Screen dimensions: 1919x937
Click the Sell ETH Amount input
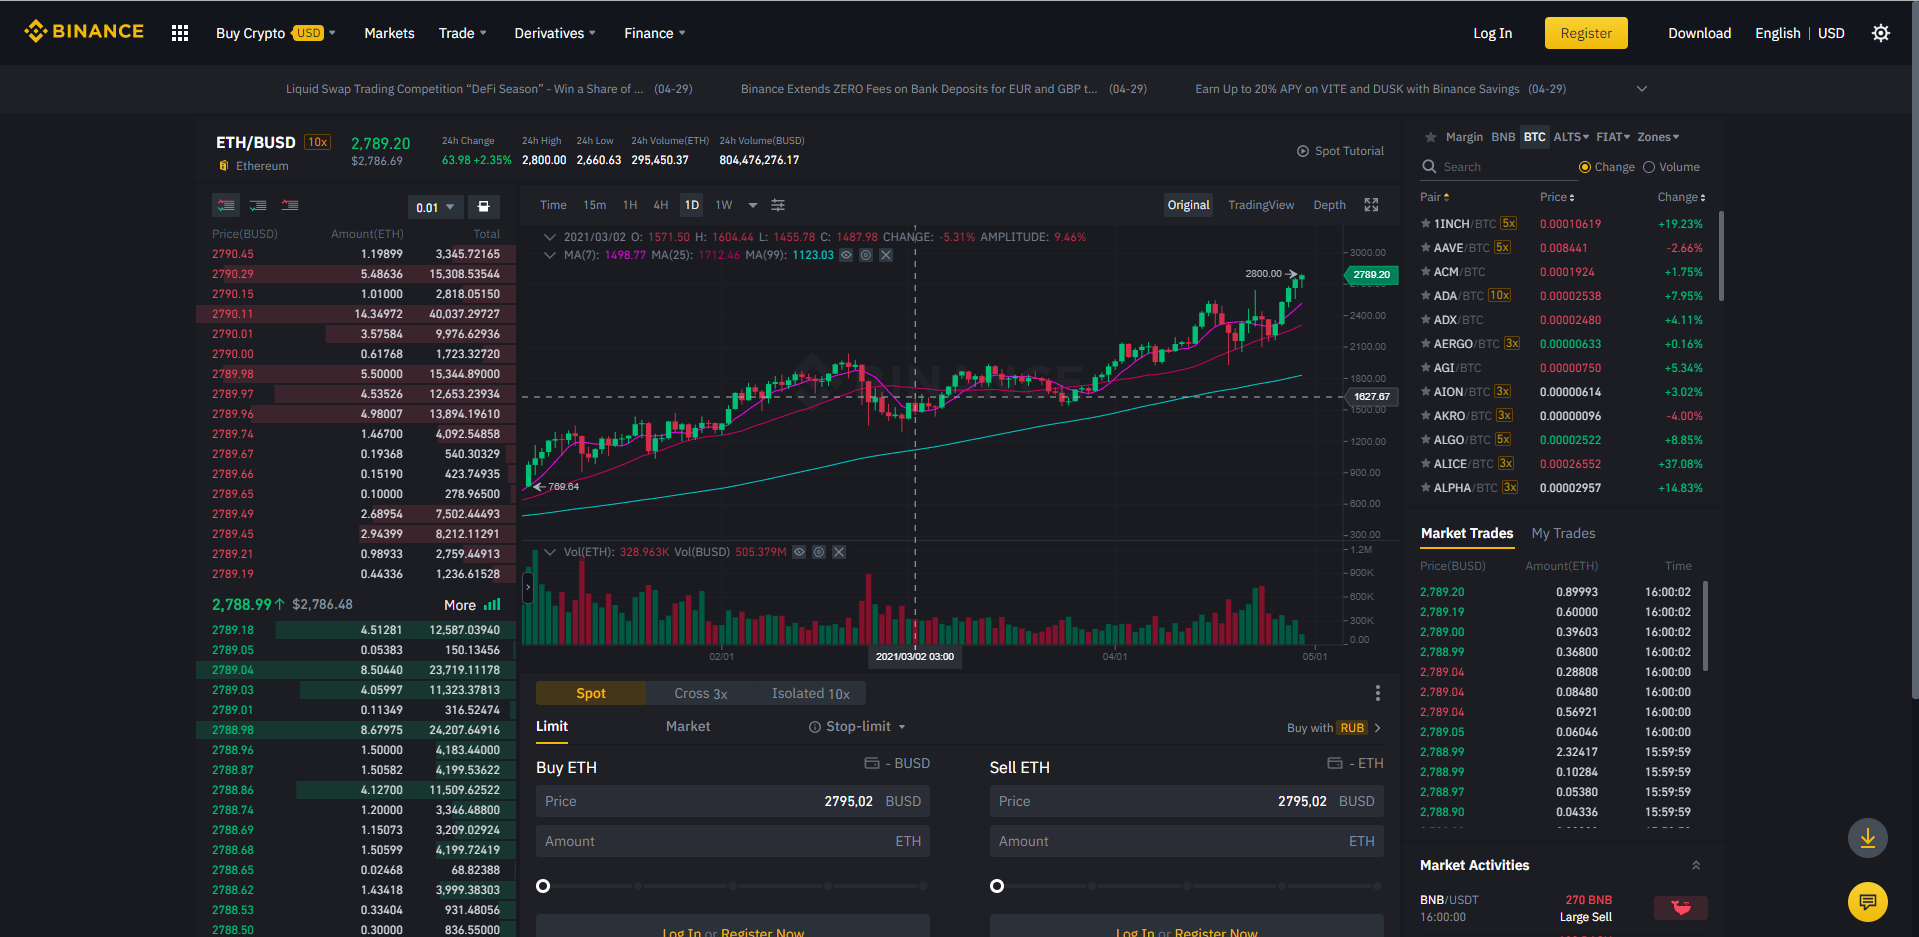coord(1187,841)
